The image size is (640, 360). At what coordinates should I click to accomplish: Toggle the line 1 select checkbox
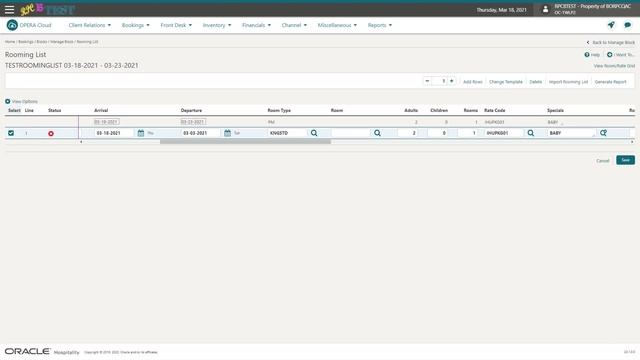pyautogui.click(x=11, y=133)
